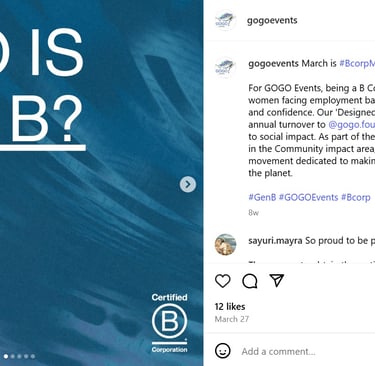Select the third carousel dot indicator
The width and height of the screenshot is (375, 366).
[19, 356]
